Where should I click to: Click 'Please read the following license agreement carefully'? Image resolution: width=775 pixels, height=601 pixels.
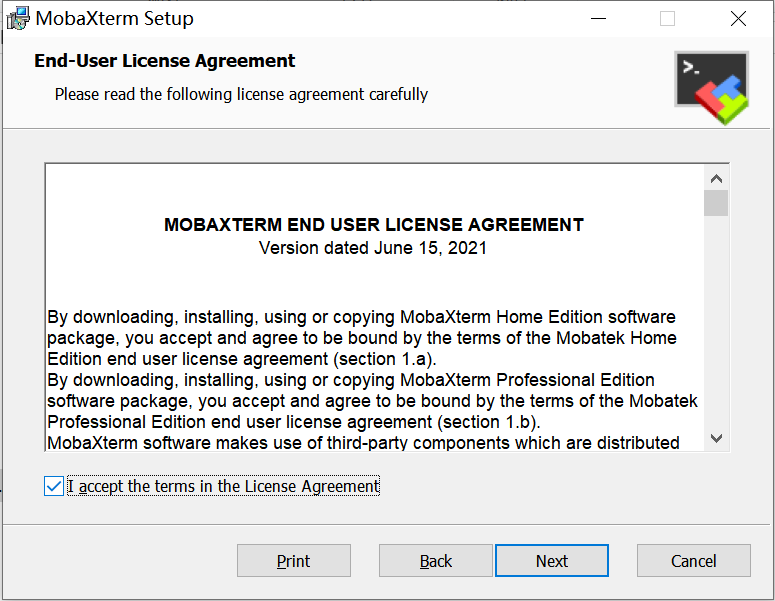[x=241, y=94]
